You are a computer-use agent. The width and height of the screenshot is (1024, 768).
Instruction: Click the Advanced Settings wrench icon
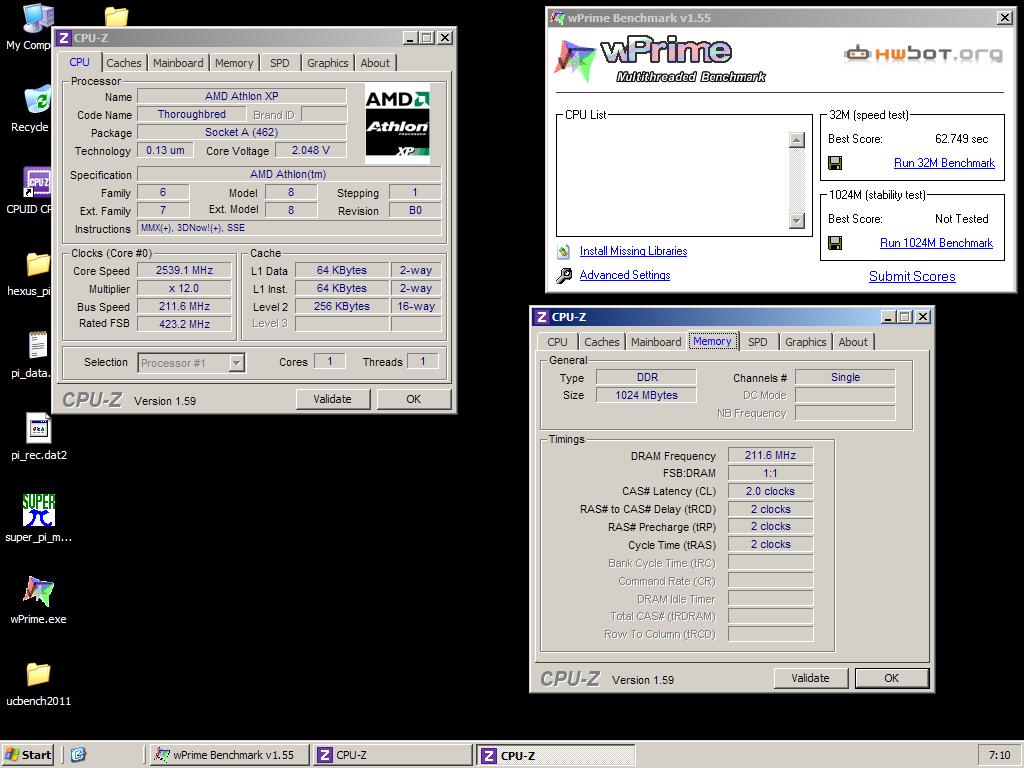coord(564,276)
